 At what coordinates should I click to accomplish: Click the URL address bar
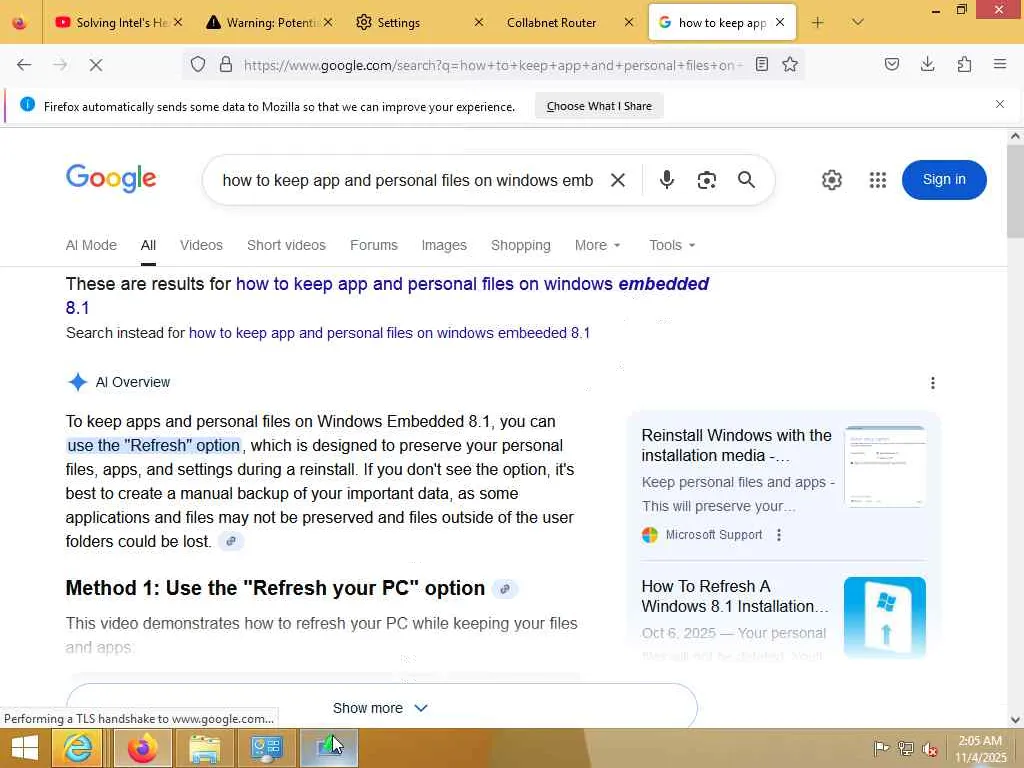tap(493, 65)
